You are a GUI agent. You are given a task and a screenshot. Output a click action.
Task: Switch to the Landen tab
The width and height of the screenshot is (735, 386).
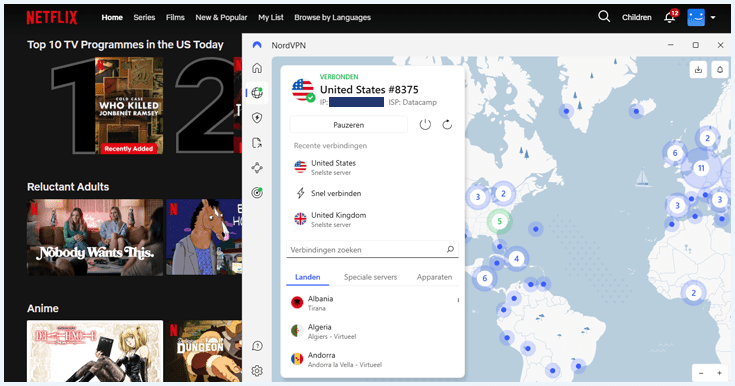click(308, 277)
